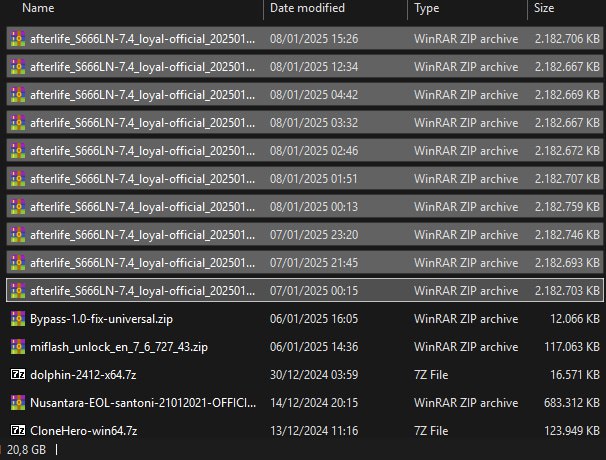
Task: Click the icon of the afterlife file modified 15:26
Action: click(x=18, y=39)
